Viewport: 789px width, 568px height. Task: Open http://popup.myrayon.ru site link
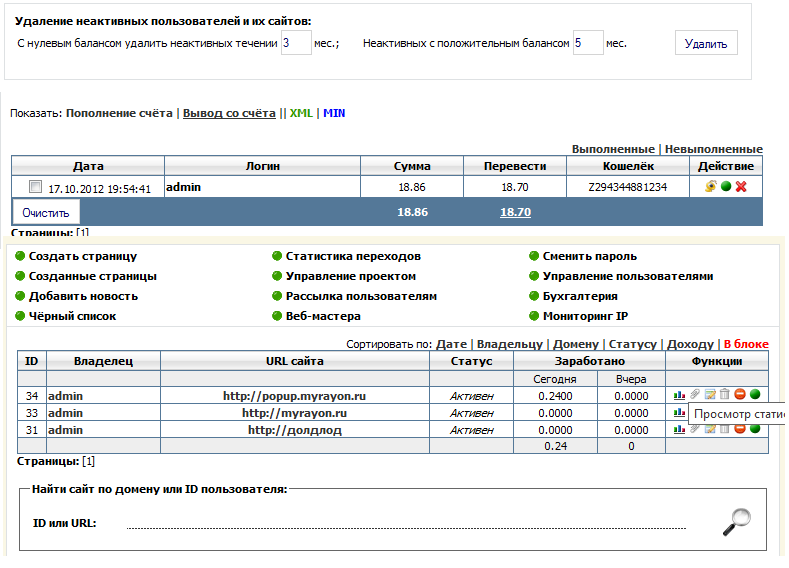tap(294, 396)
